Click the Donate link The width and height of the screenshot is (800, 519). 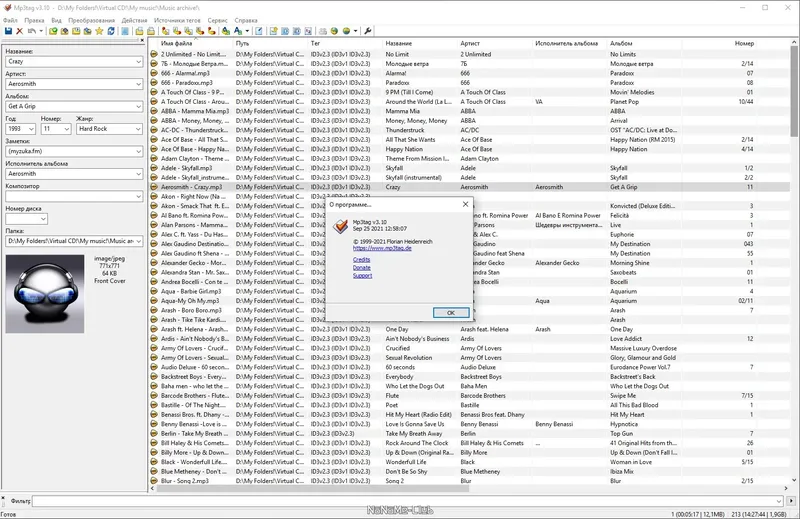(362, 267)
